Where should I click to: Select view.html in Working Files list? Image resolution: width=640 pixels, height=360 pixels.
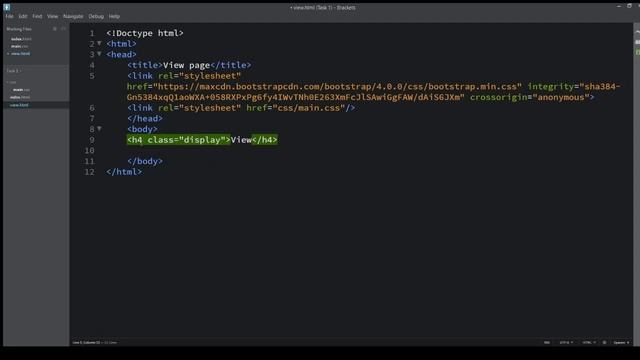tap(20, 53)
